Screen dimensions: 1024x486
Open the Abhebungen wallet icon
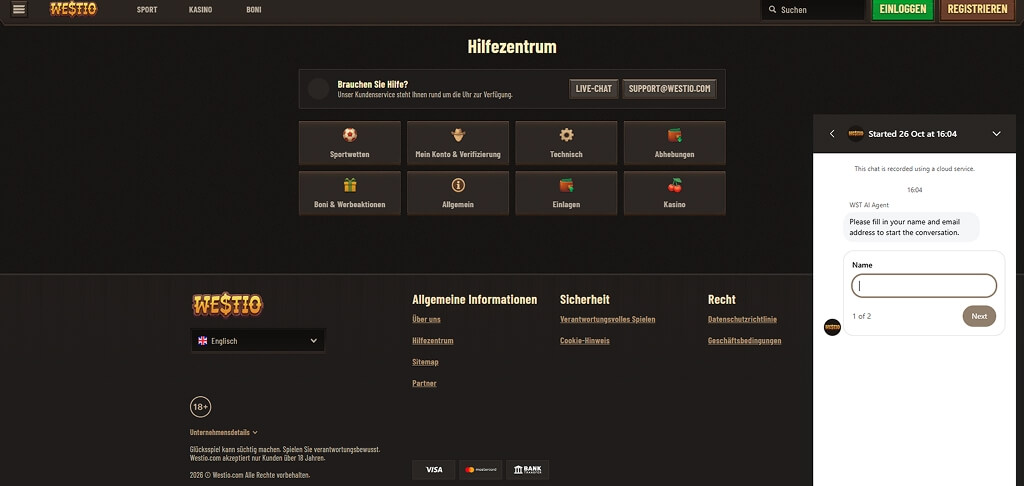[x=675, y=135]
